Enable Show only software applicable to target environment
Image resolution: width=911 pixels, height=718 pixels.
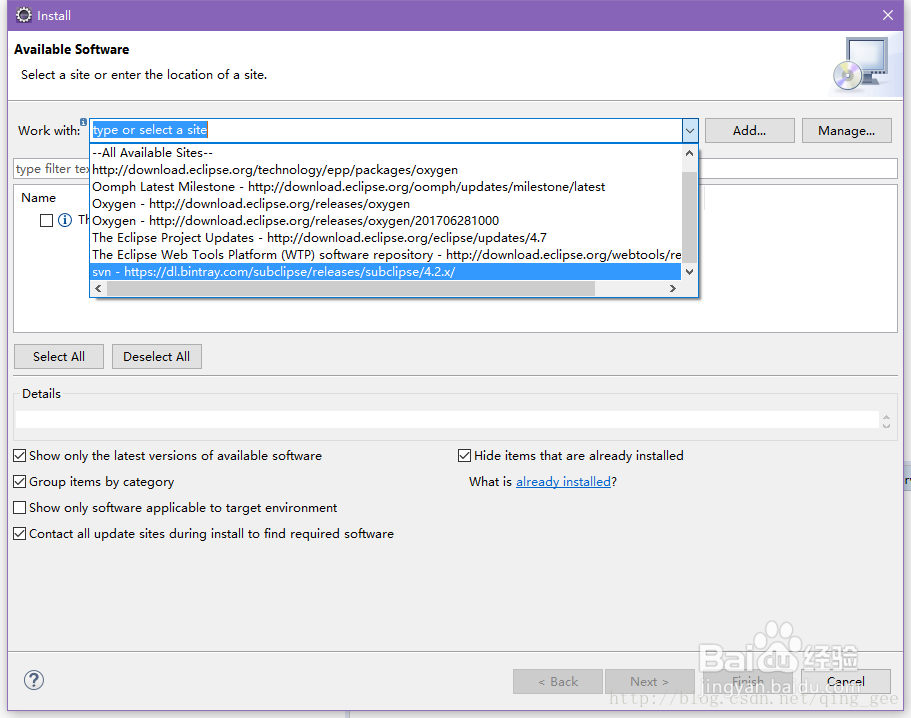tap(19, 508)
